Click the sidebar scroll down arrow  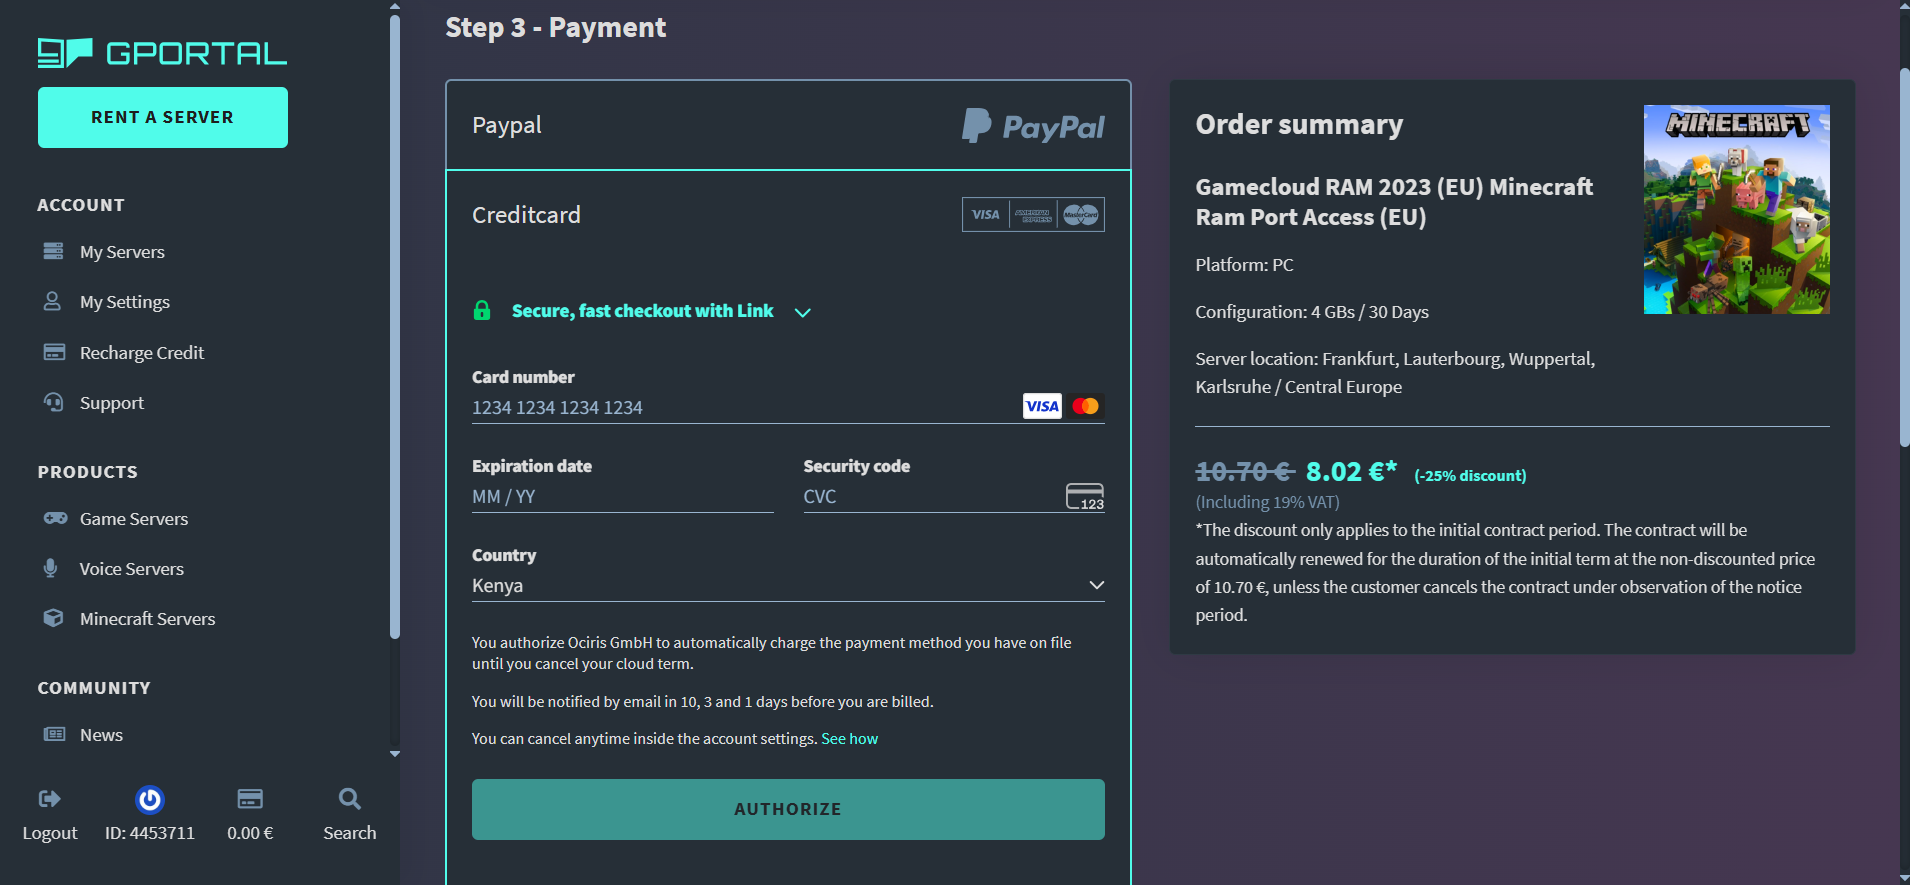click(395, 754)
